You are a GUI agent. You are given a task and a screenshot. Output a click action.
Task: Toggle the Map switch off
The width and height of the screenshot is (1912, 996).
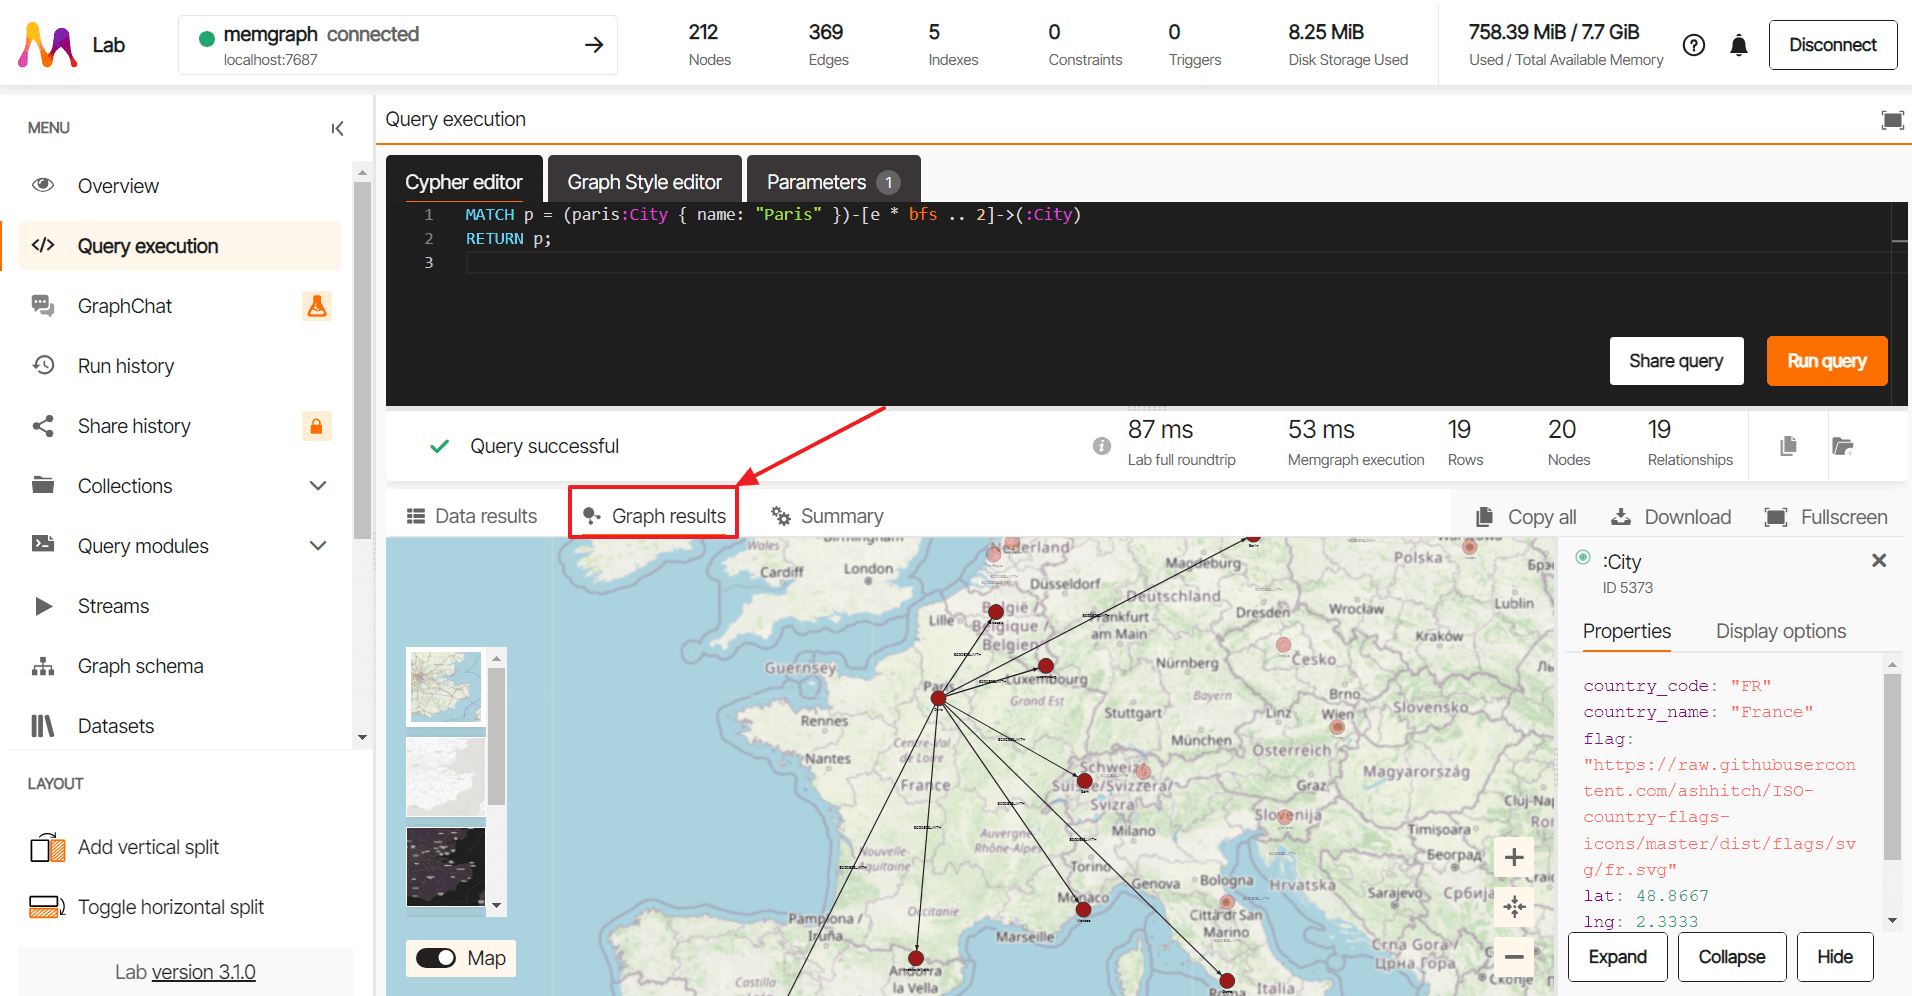[436, 958]
